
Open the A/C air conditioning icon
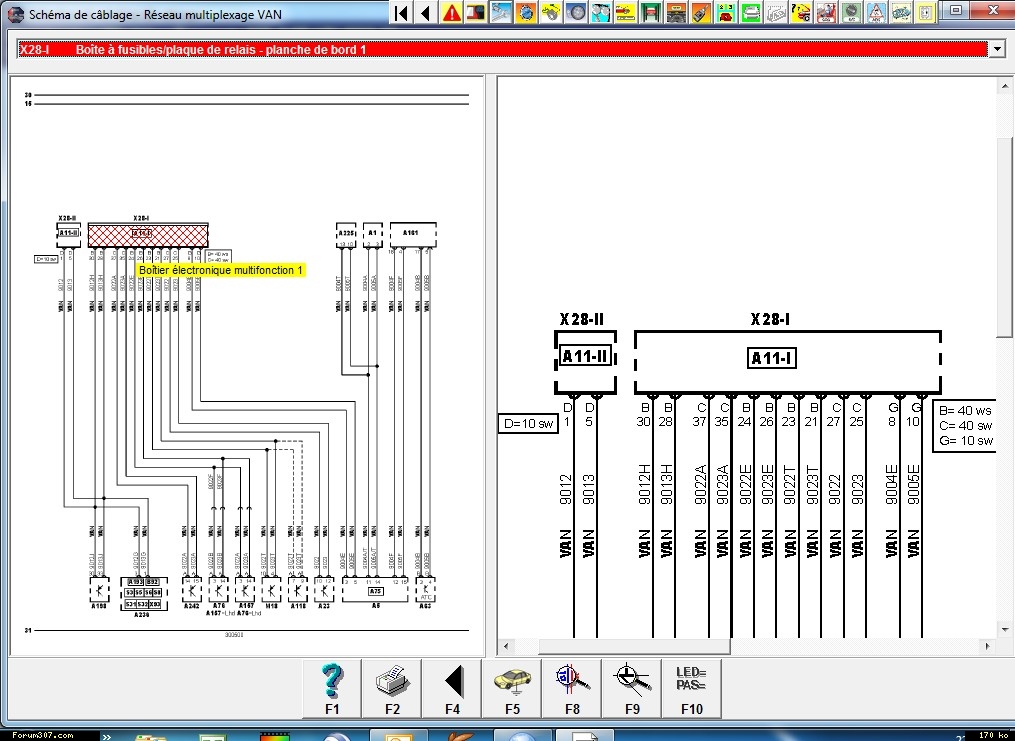(x=851, y=12)
